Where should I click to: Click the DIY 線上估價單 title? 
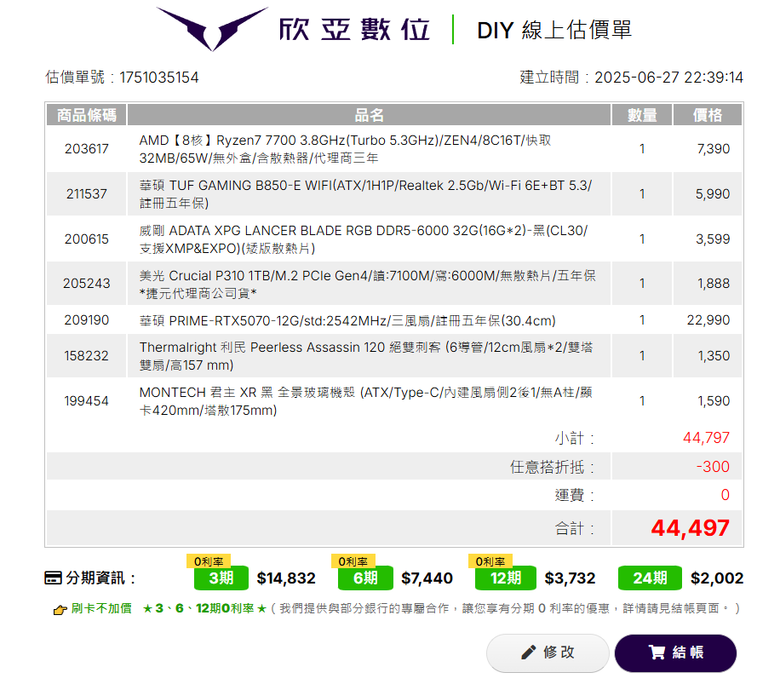[554, 30]
